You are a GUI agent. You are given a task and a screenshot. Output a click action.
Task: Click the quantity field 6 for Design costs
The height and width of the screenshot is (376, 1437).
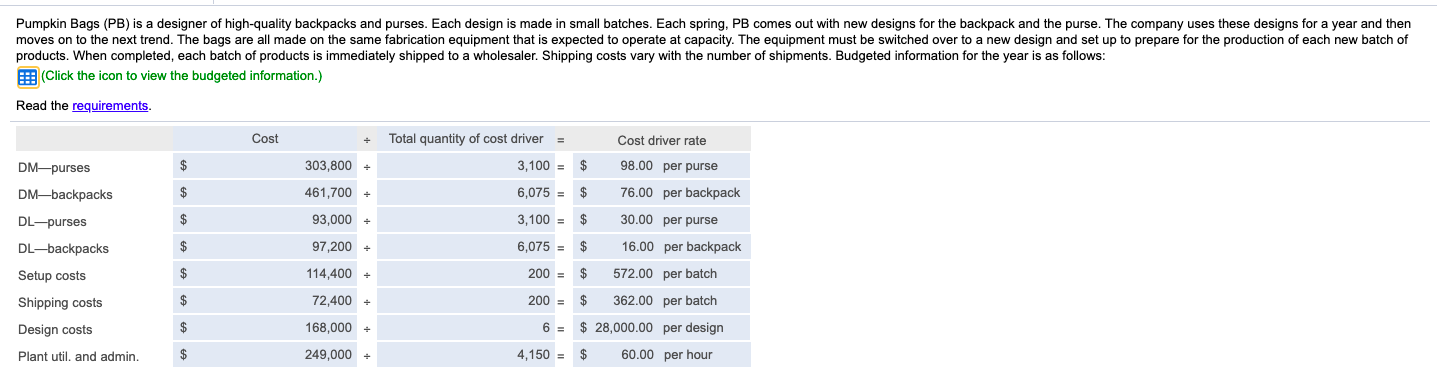coord(465,328)
